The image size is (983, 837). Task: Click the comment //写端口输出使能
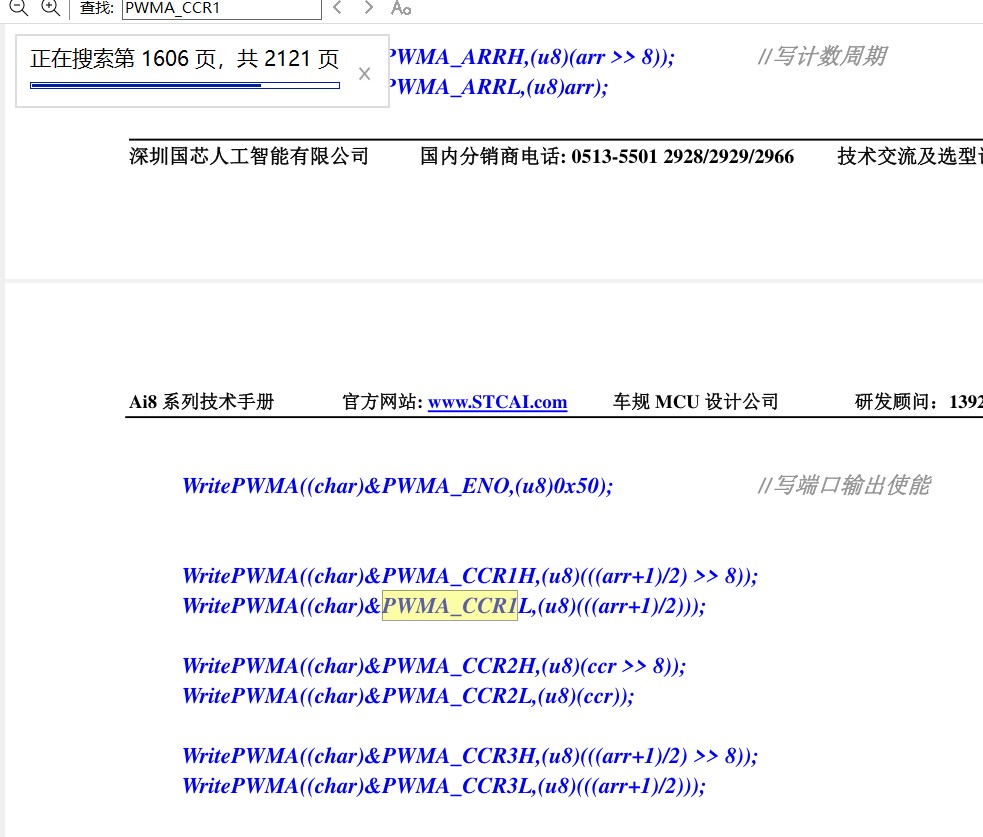pos(844,485)
